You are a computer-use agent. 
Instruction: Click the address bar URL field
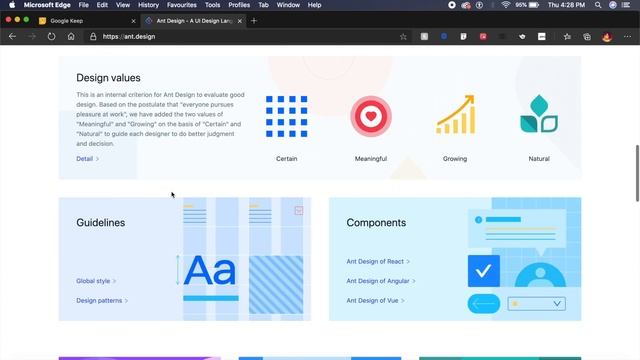coord(245,37)
